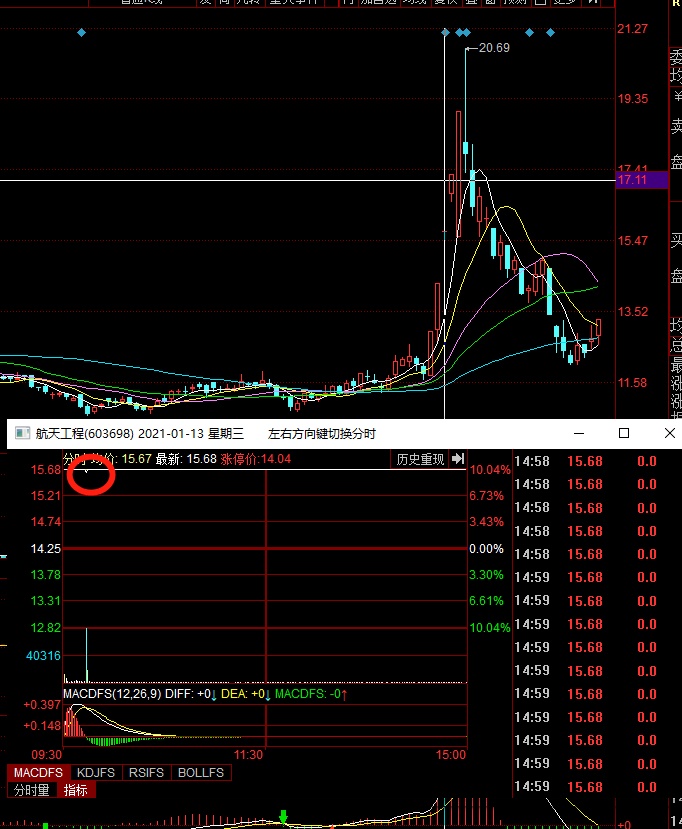682x829 pixels.
Task: Switch to the KDJFS indicator tab
Action: [96, 772]
